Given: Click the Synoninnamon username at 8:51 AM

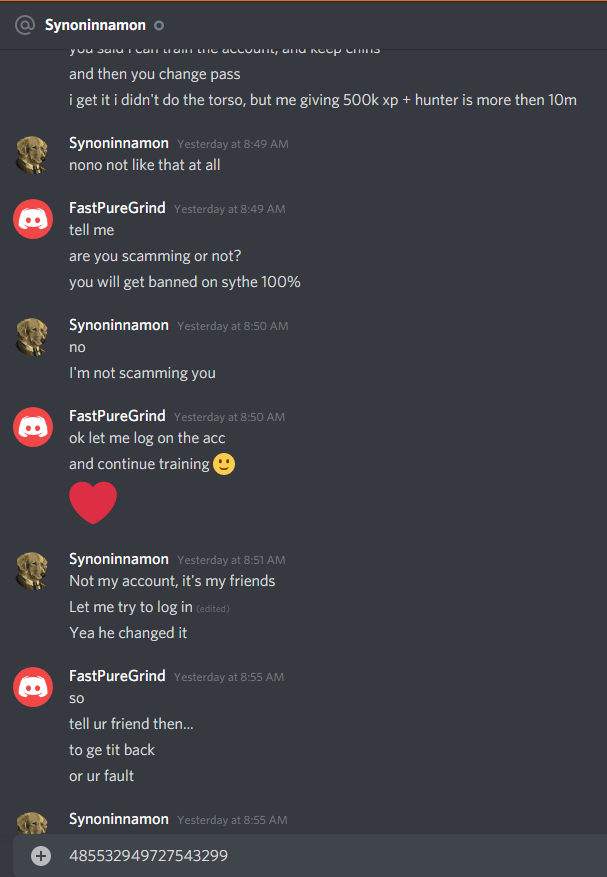Looking at the screenshot, I should pyautogui.click(x=119, y=559).
